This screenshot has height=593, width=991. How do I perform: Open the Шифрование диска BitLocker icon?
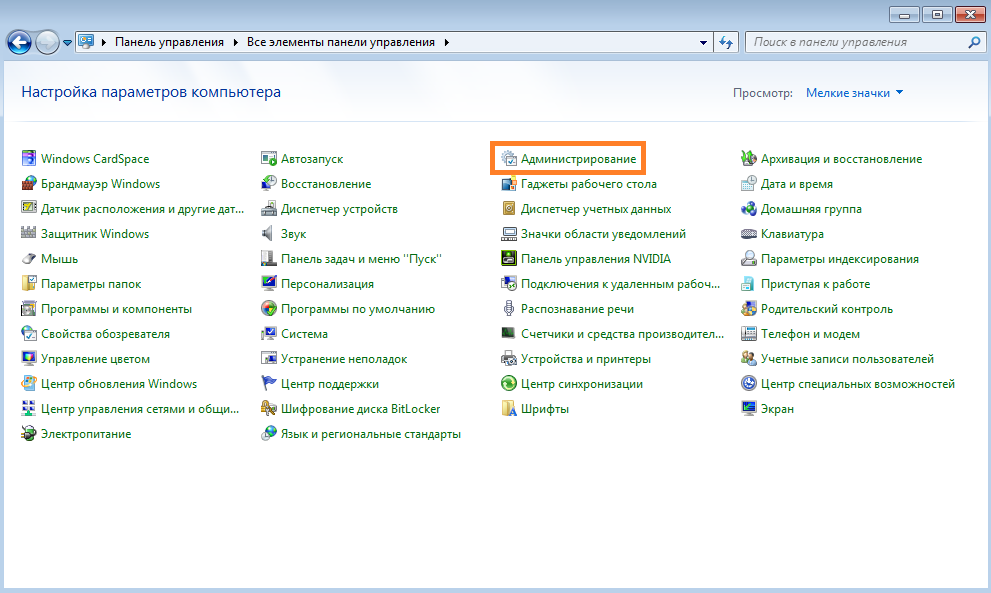(269, 408)
